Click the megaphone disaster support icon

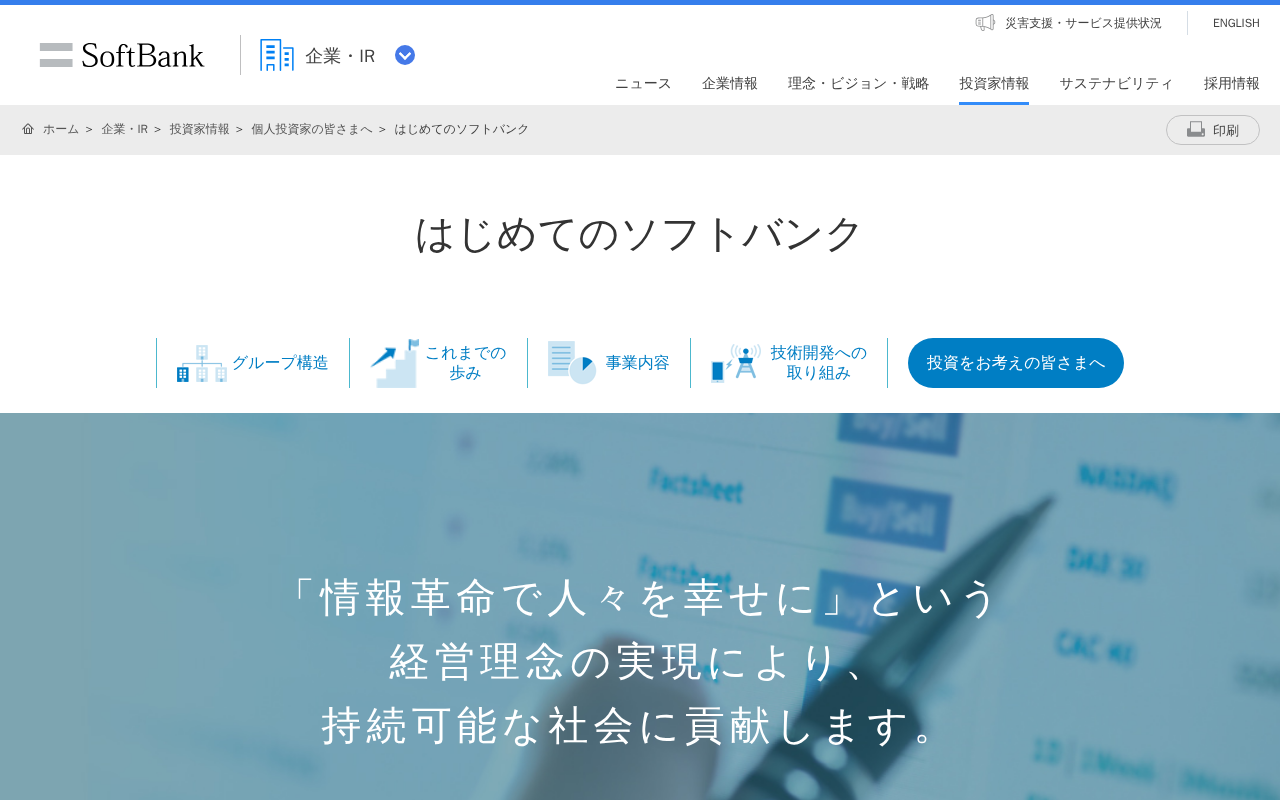click(x=985, y=22)
